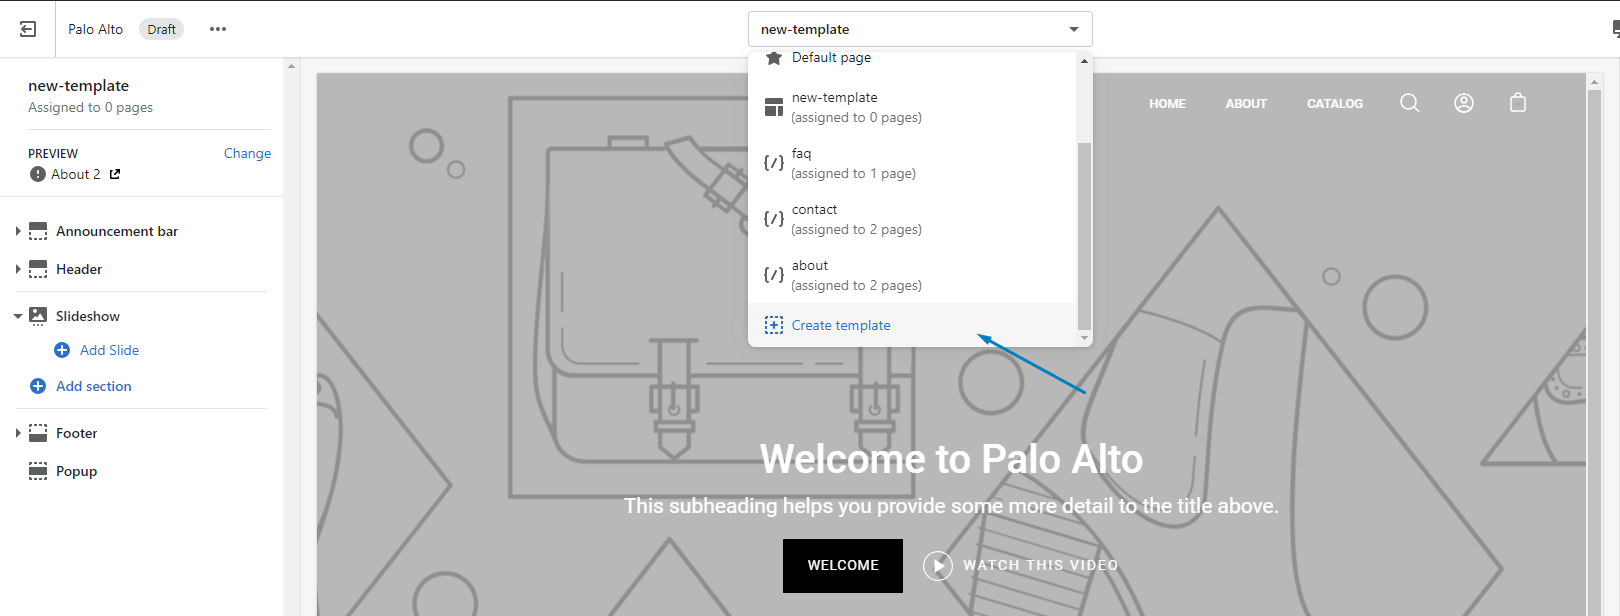Click the dropdown list scroll-up arrow
Screen dimensions: 1620x616
tap(1084, 61)
